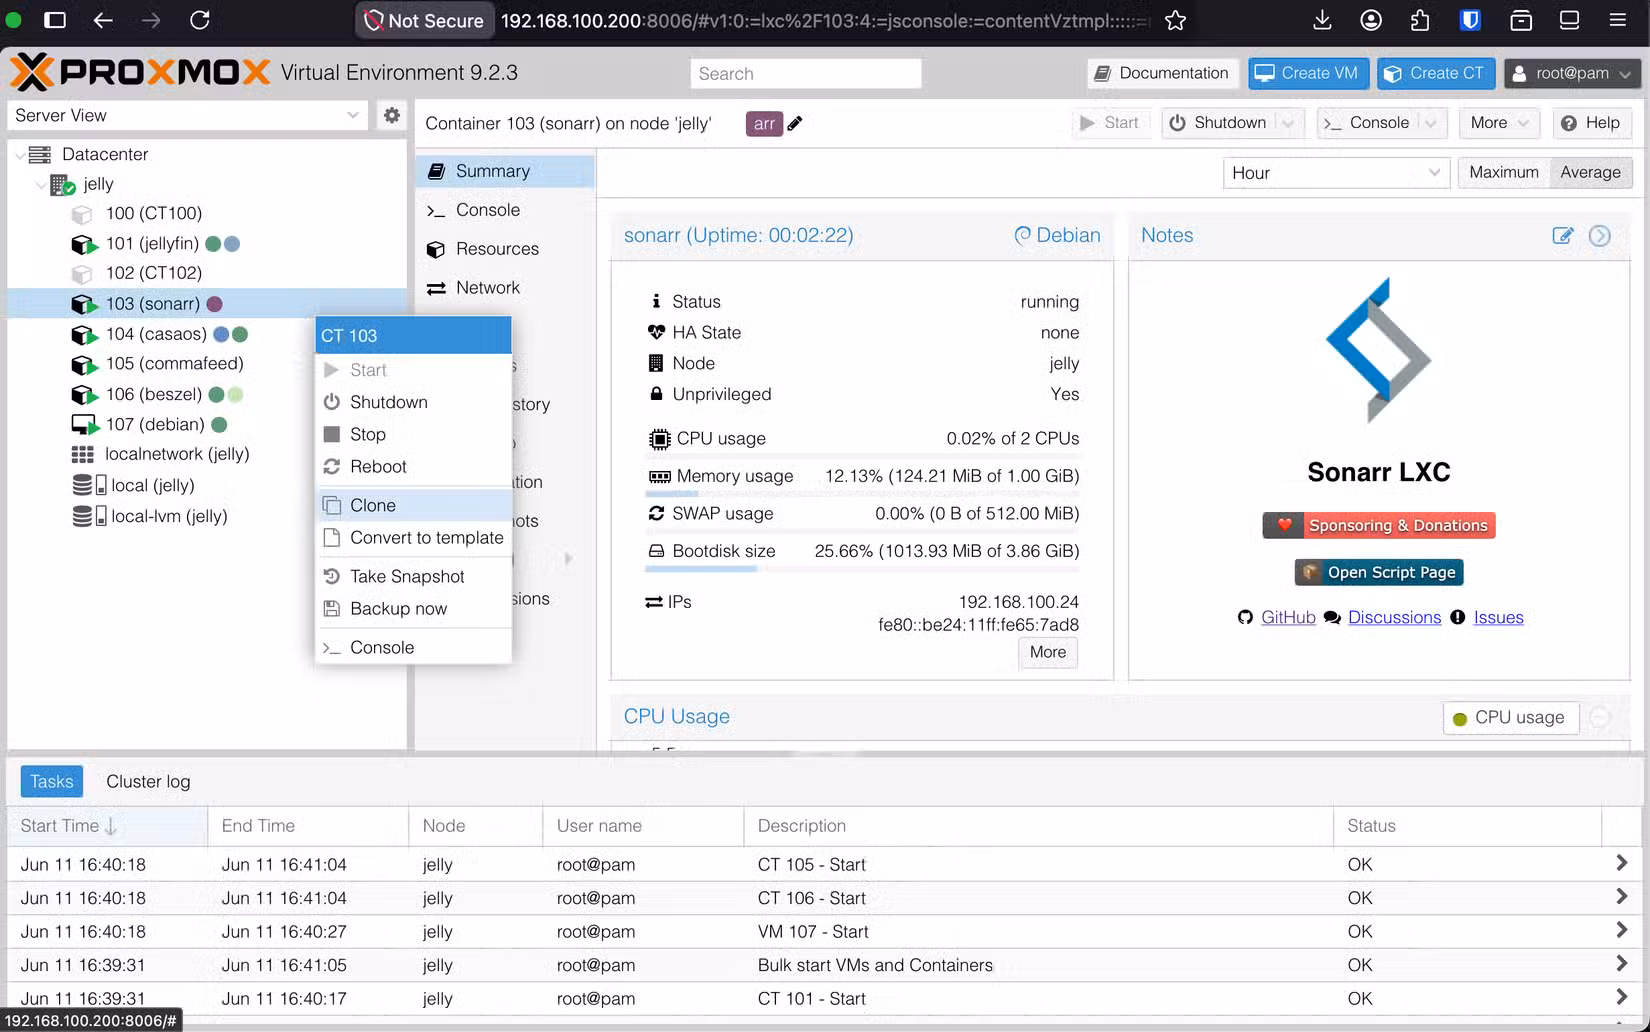Toggle CPU usage legend in chart
1650x1032 pixels.
pyautogui.click(x=1510, y=718)
